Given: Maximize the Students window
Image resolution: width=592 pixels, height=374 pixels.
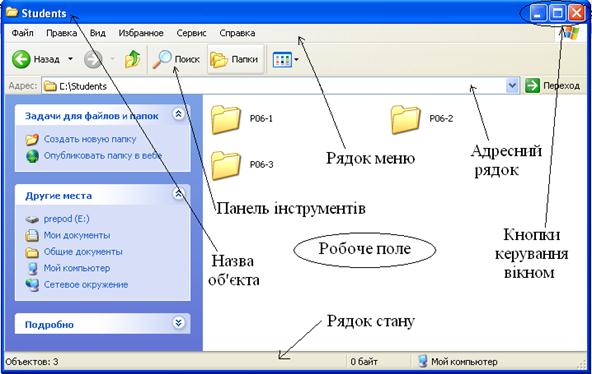Looking at the screenshot, I should [557, 13].
